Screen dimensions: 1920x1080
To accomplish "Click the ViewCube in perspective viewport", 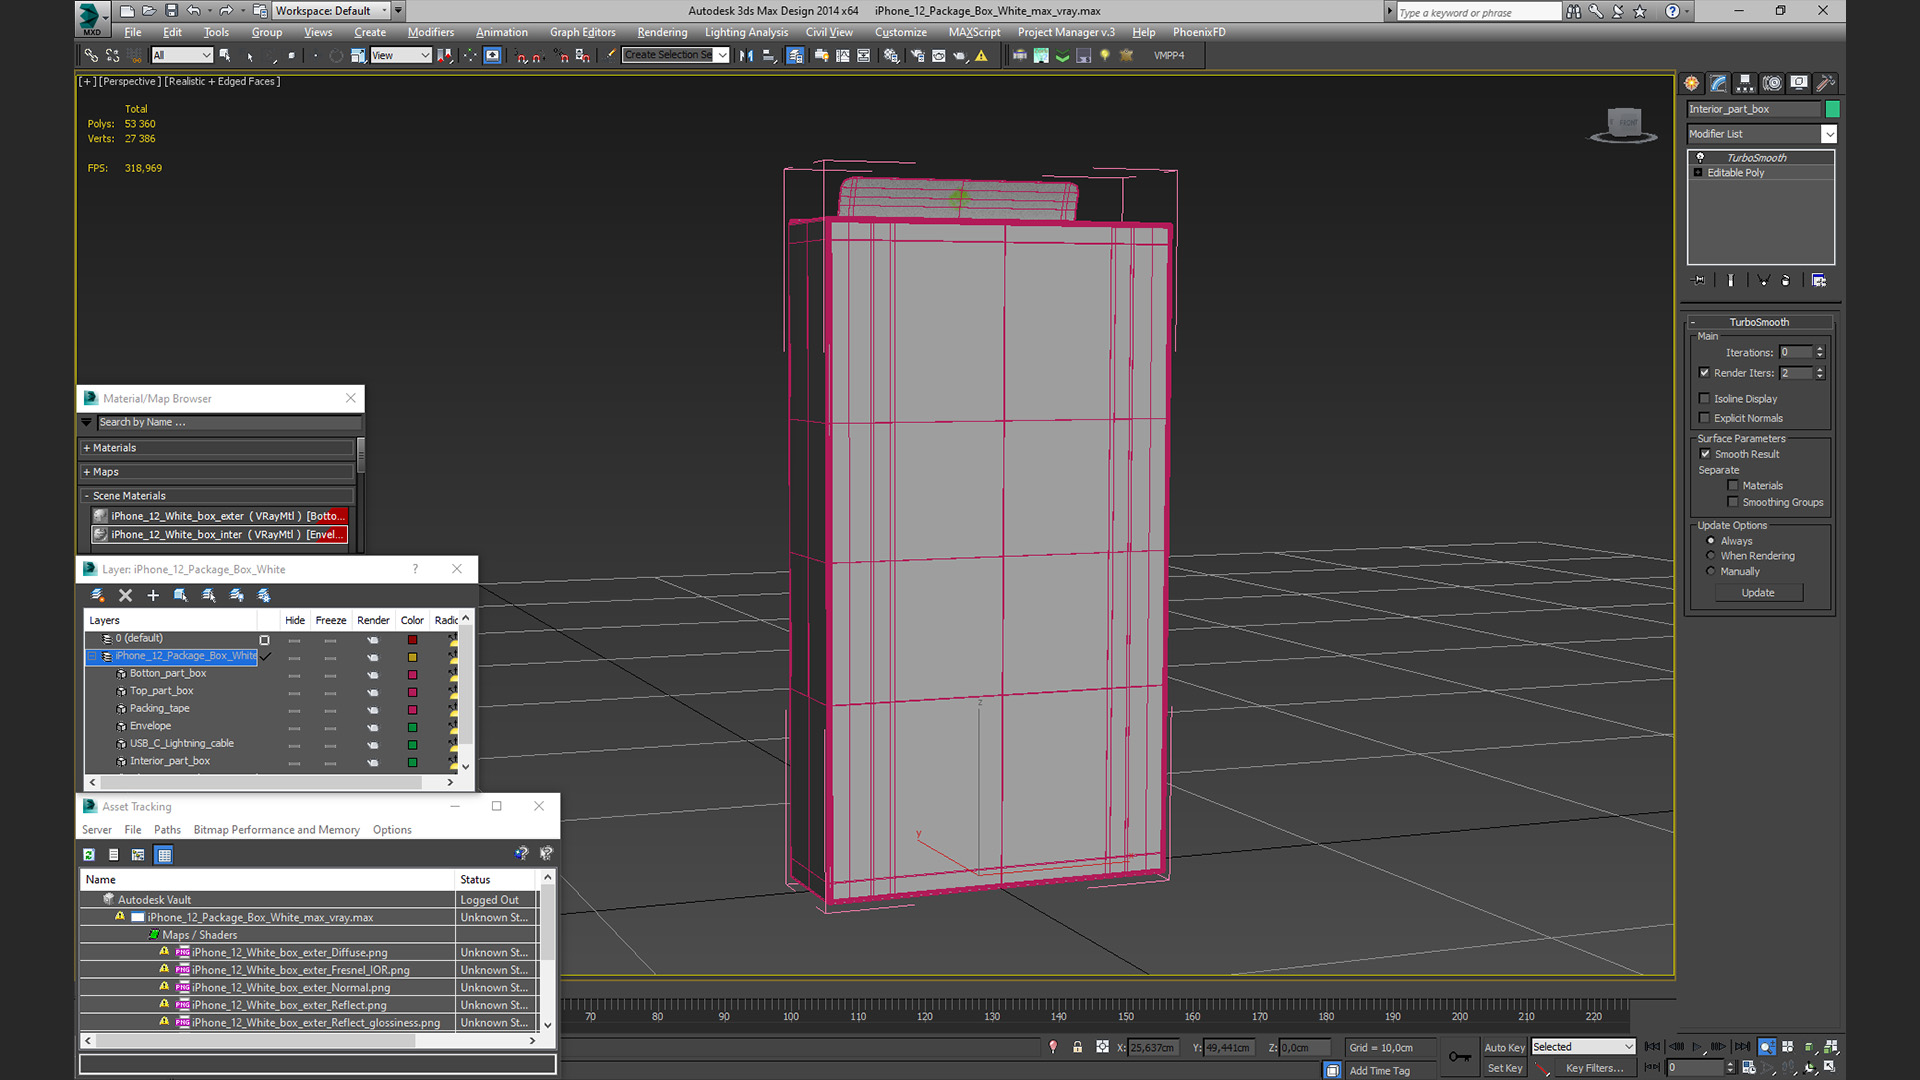I will [x=1623, y=125].
